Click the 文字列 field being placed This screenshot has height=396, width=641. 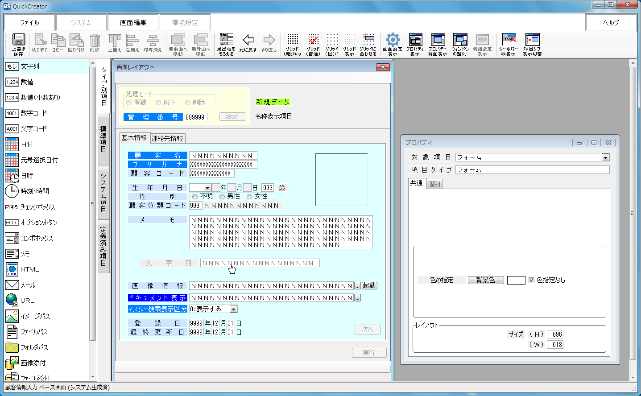260,263
